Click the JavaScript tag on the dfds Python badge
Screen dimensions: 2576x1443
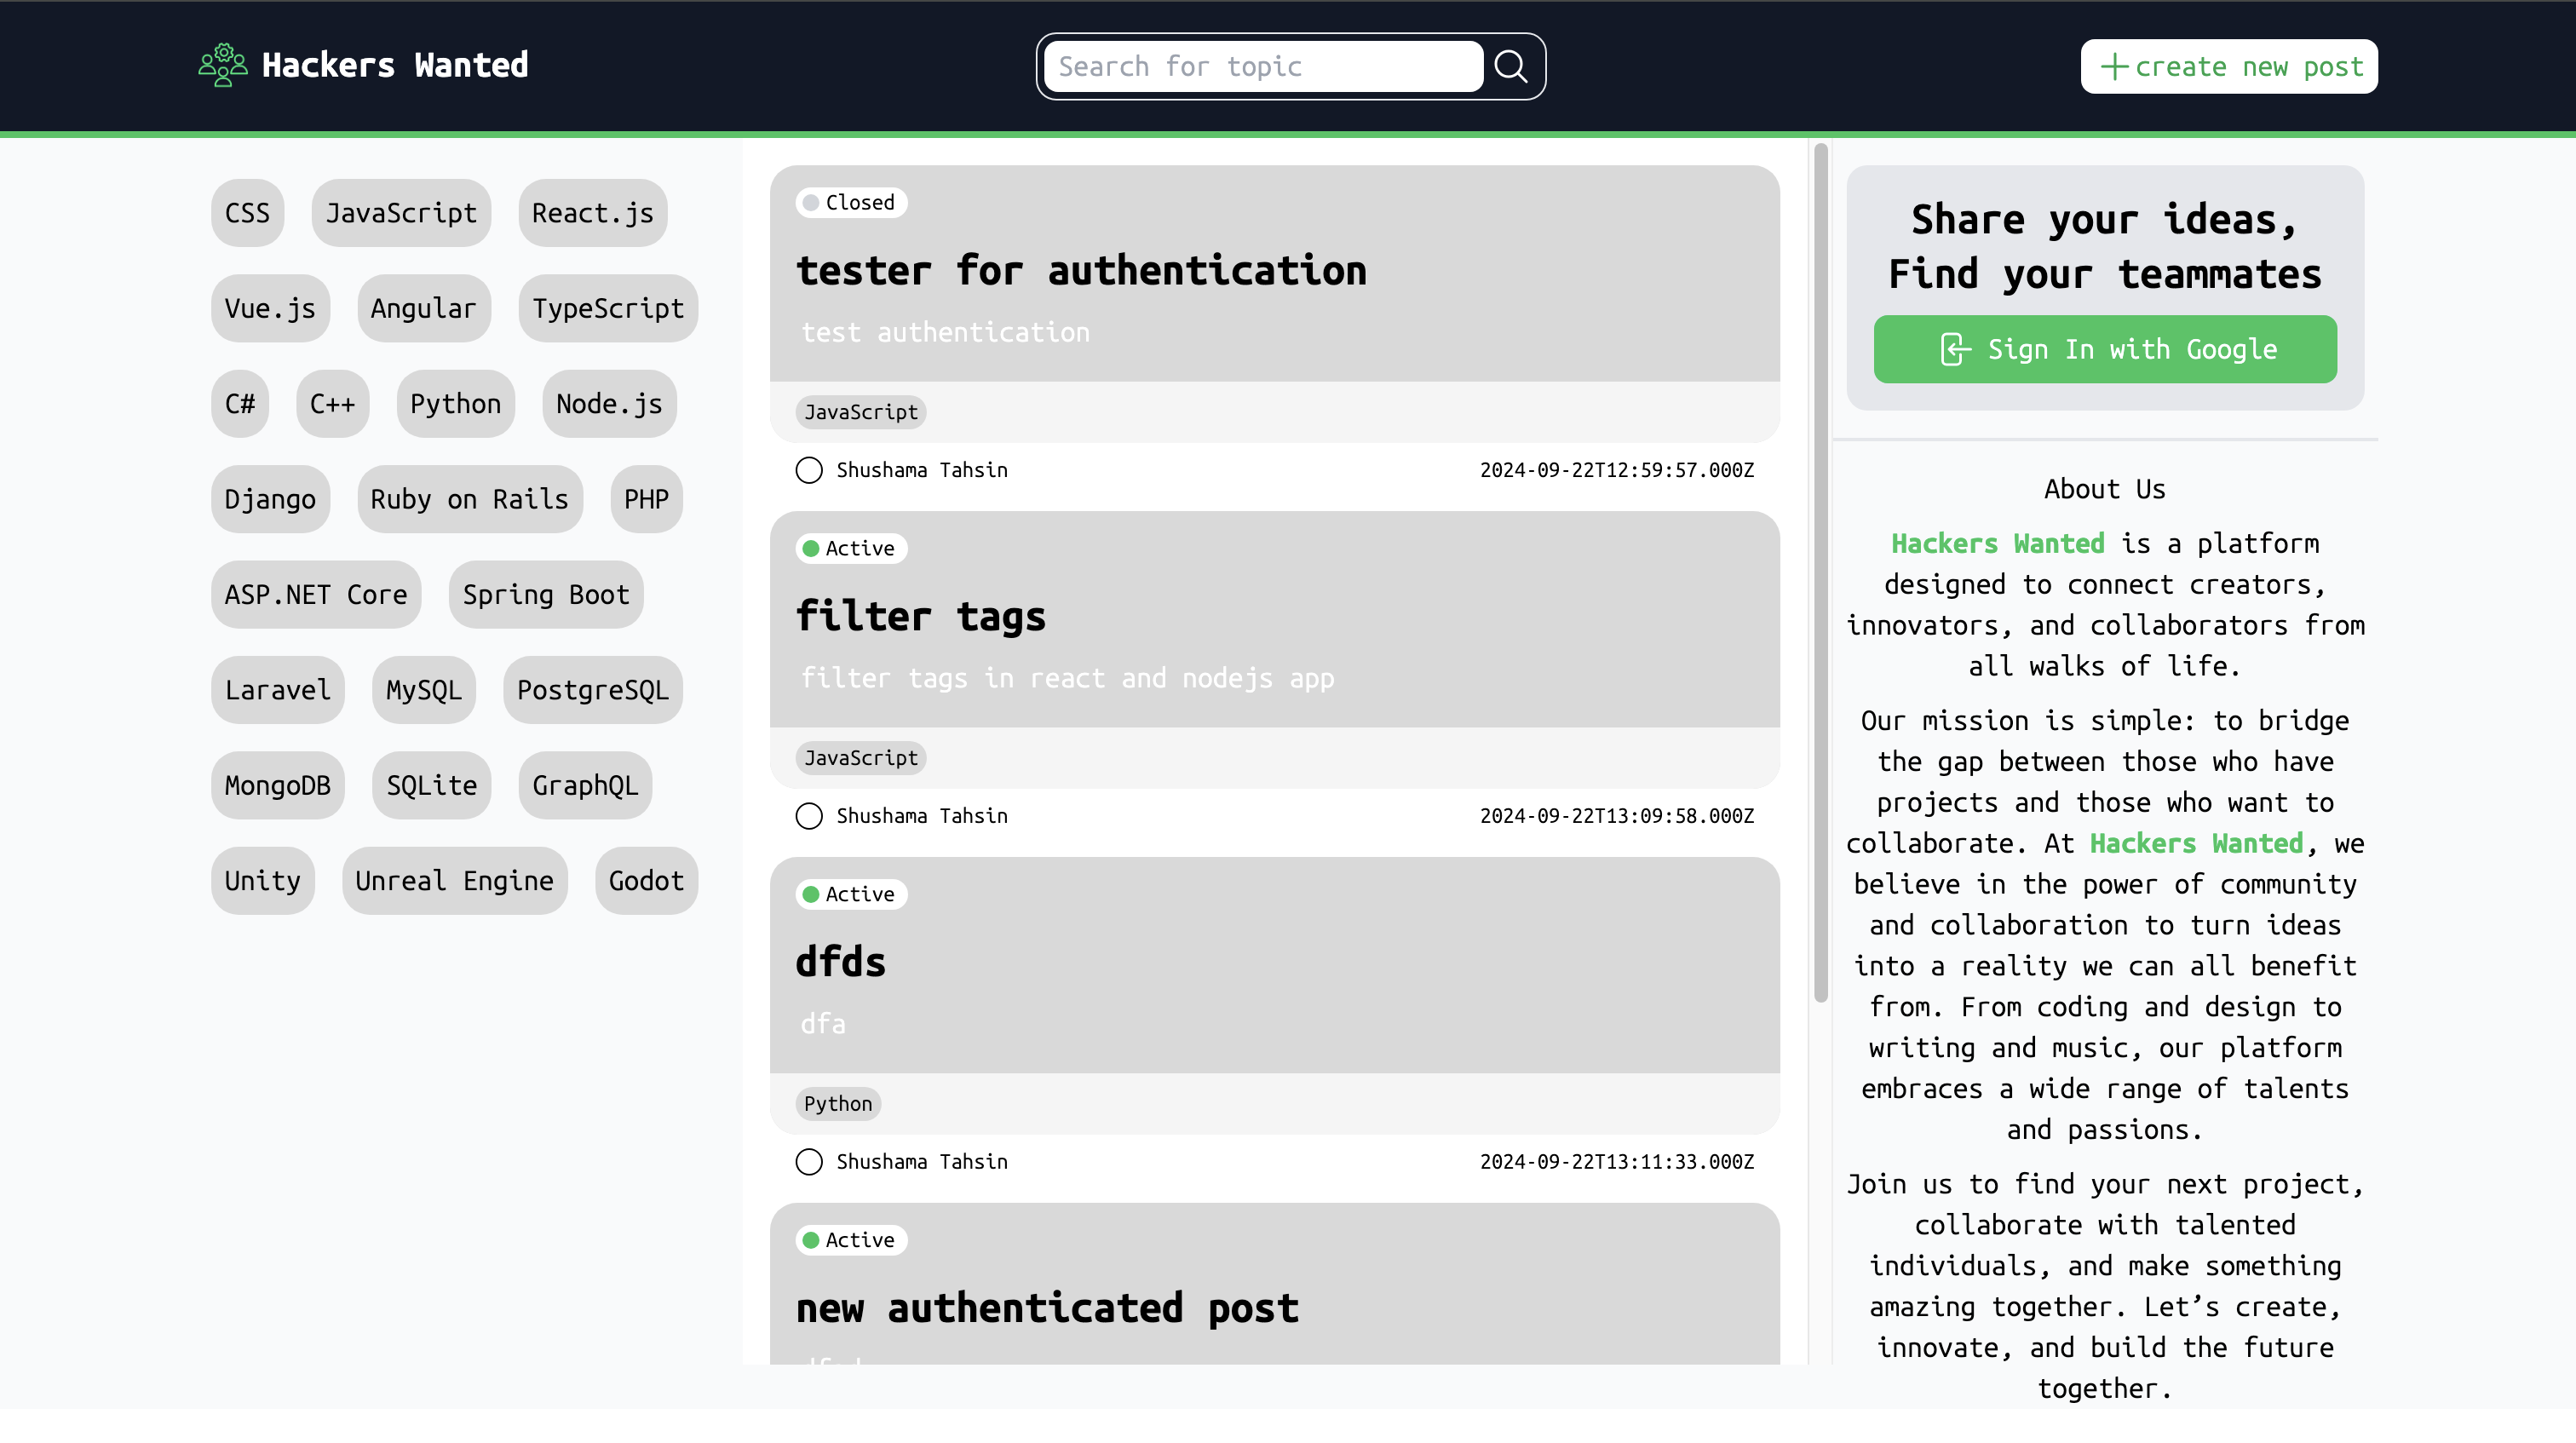click(x=838, y=1104)
